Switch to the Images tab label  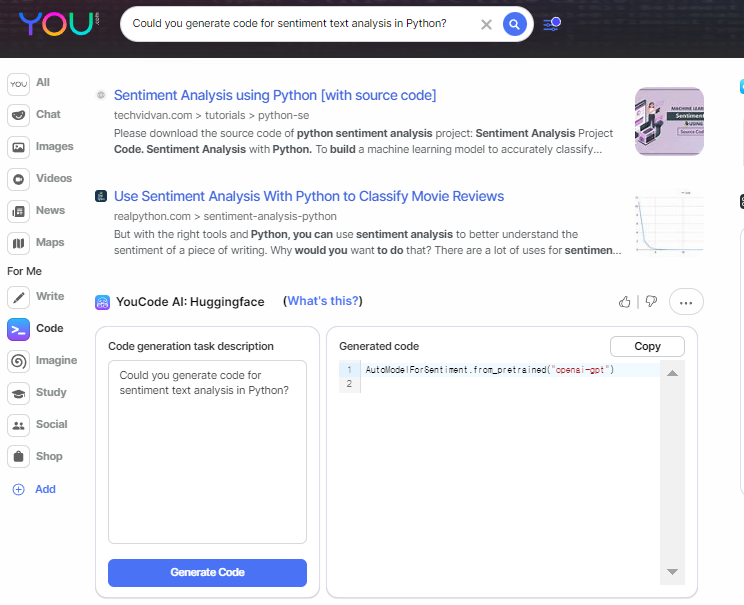(55, 147)
